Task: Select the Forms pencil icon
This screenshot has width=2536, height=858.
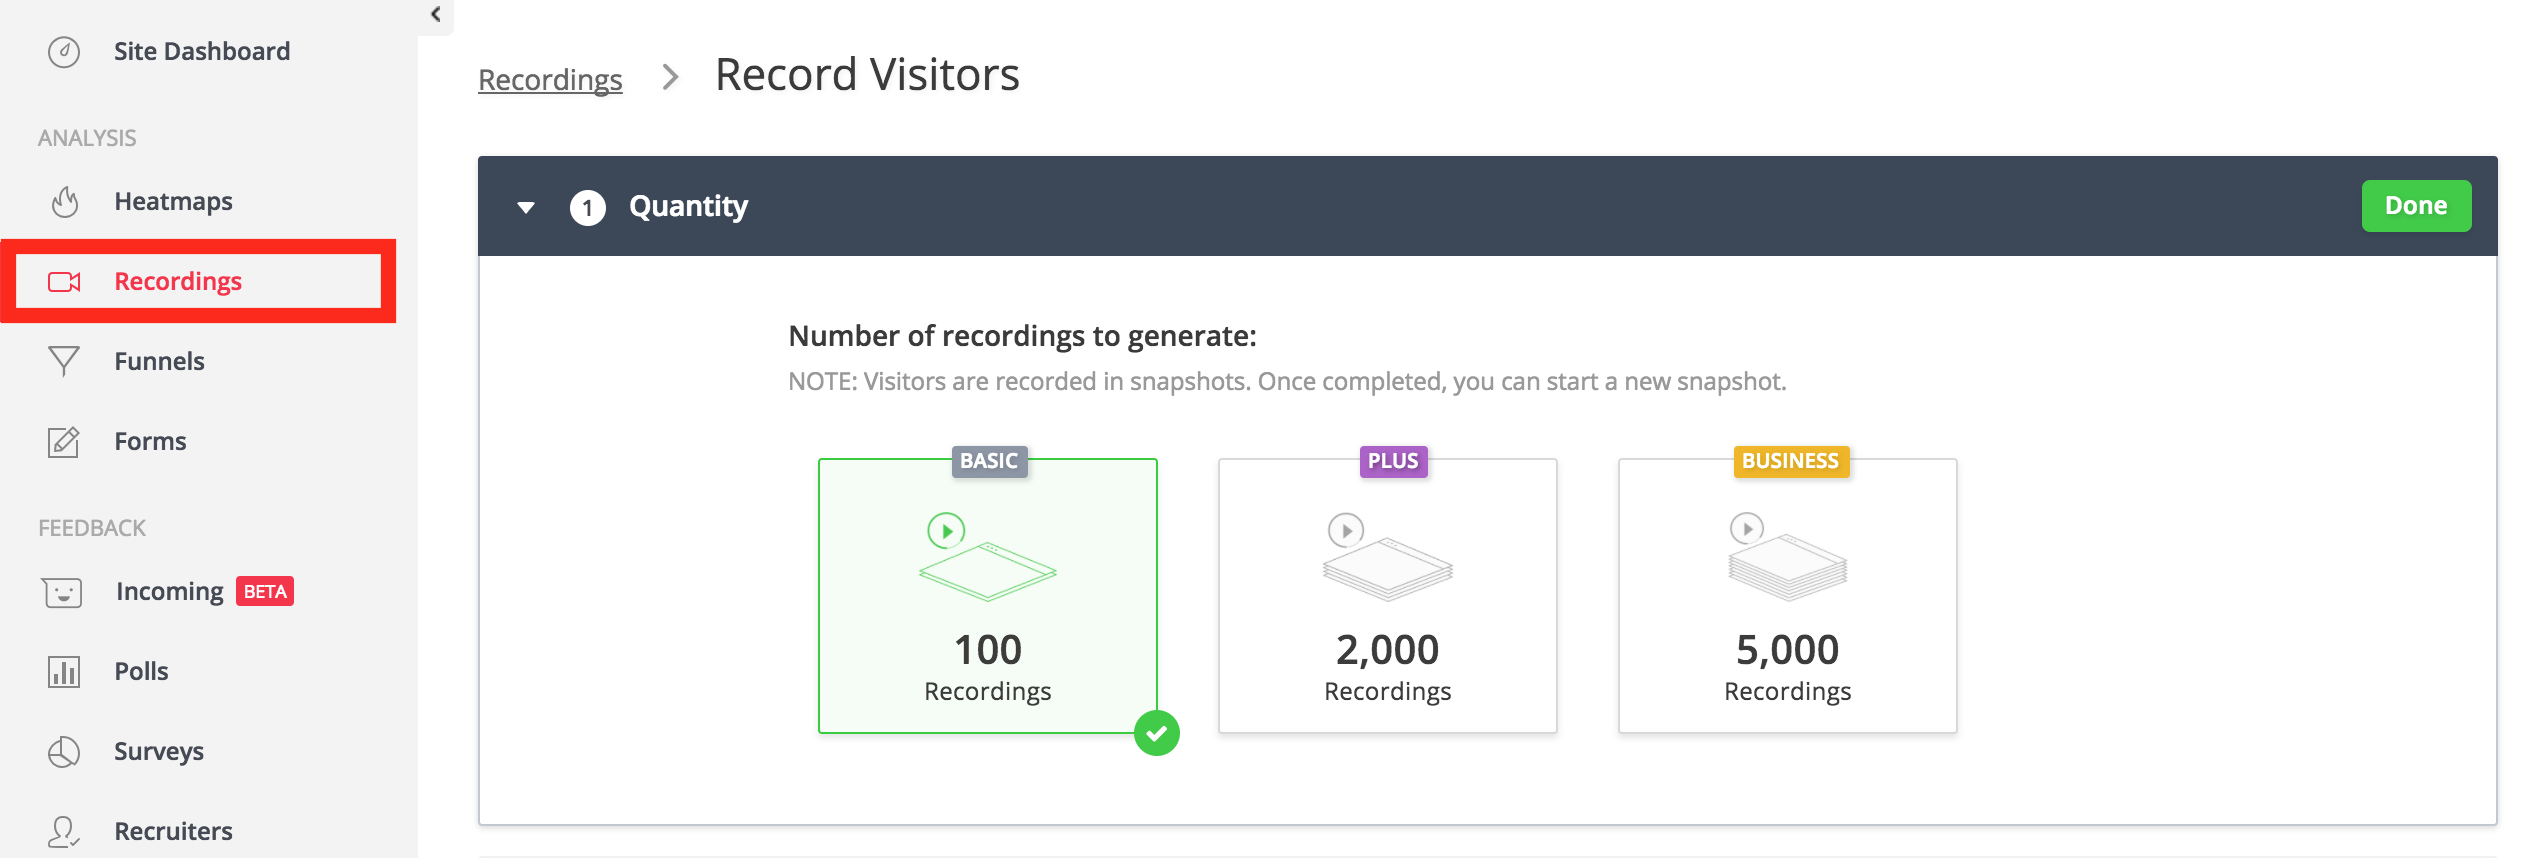Action: (62, 441)
